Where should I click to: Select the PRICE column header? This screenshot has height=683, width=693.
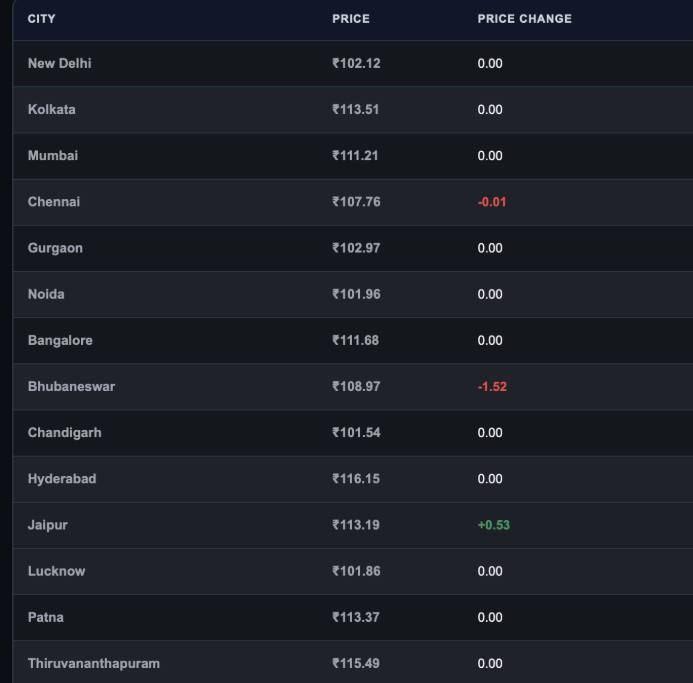tap(351, 19)
